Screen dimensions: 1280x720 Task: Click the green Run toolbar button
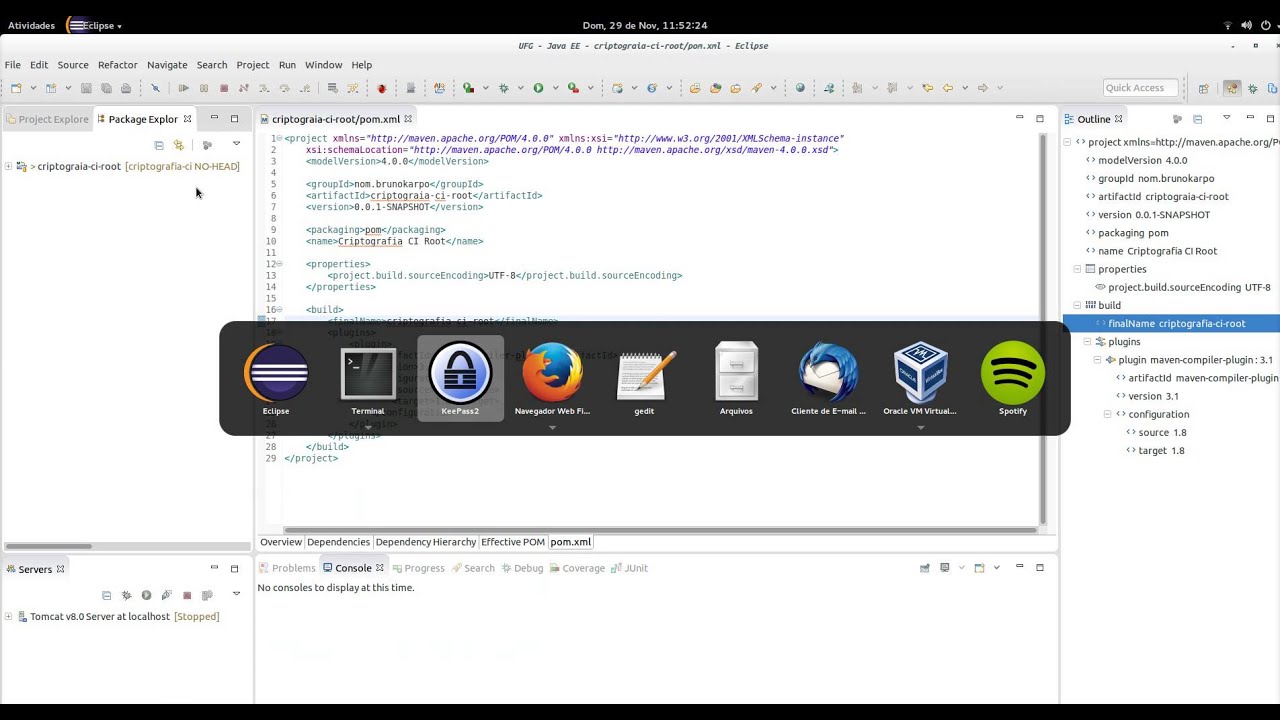538,88
